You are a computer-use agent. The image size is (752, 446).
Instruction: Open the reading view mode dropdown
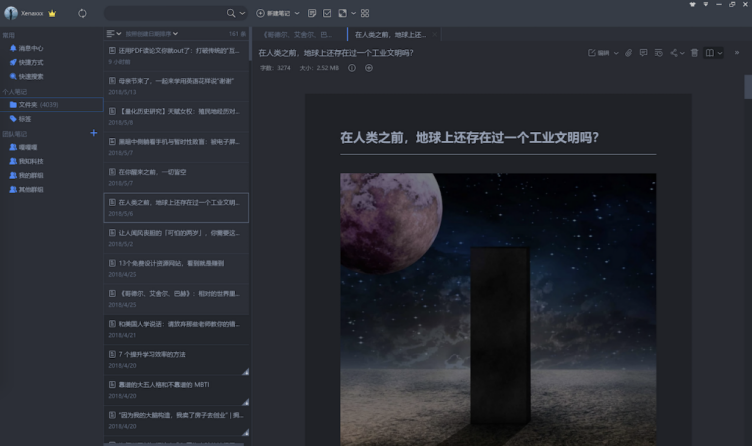713,52
